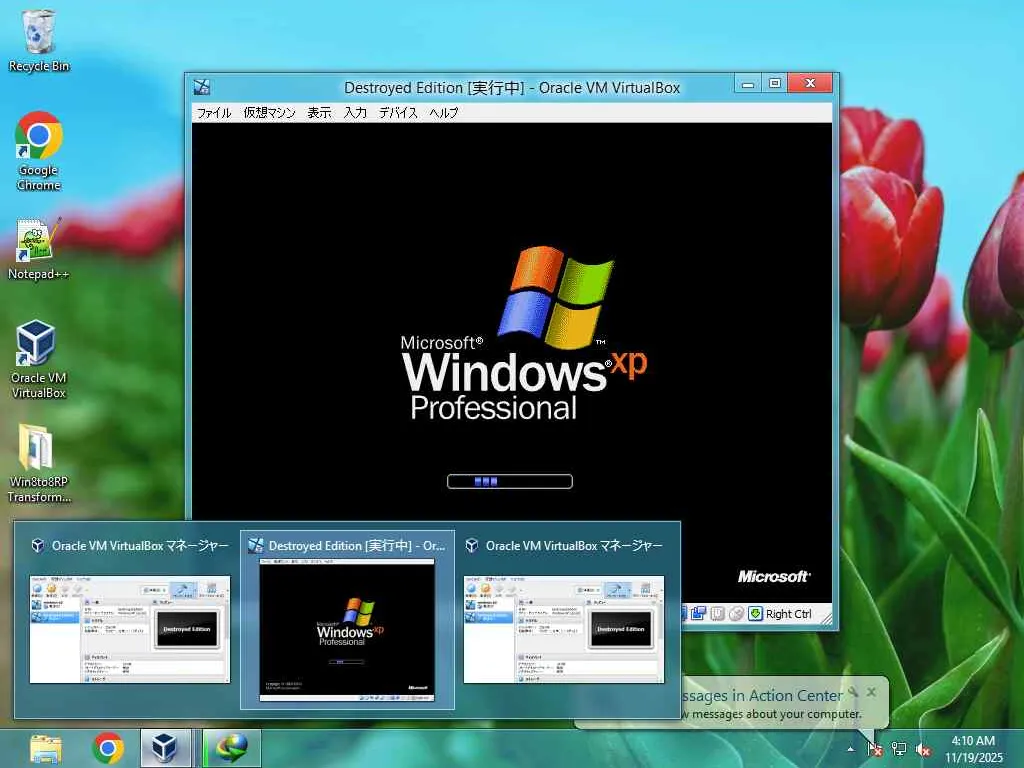Open the ファイル menu

tap(214, 112)
